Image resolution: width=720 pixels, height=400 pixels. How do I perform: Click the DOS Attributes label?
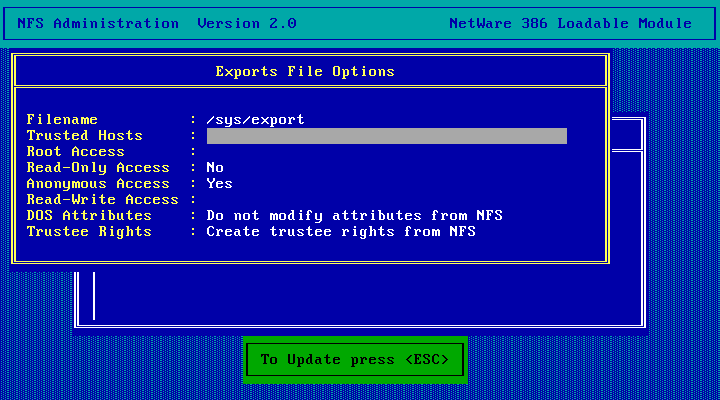click(x=89, y=216)
